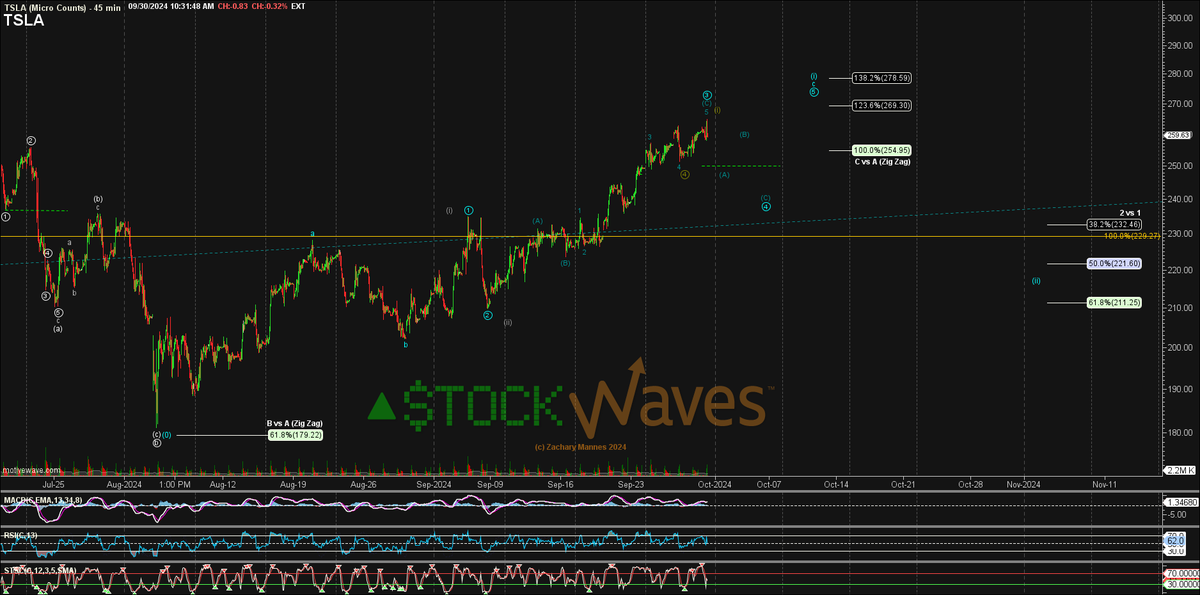This screenshot has width=1200, height=595.
Task: Click the 200.00 price axis label
Action: click(x=1179, y=347)
